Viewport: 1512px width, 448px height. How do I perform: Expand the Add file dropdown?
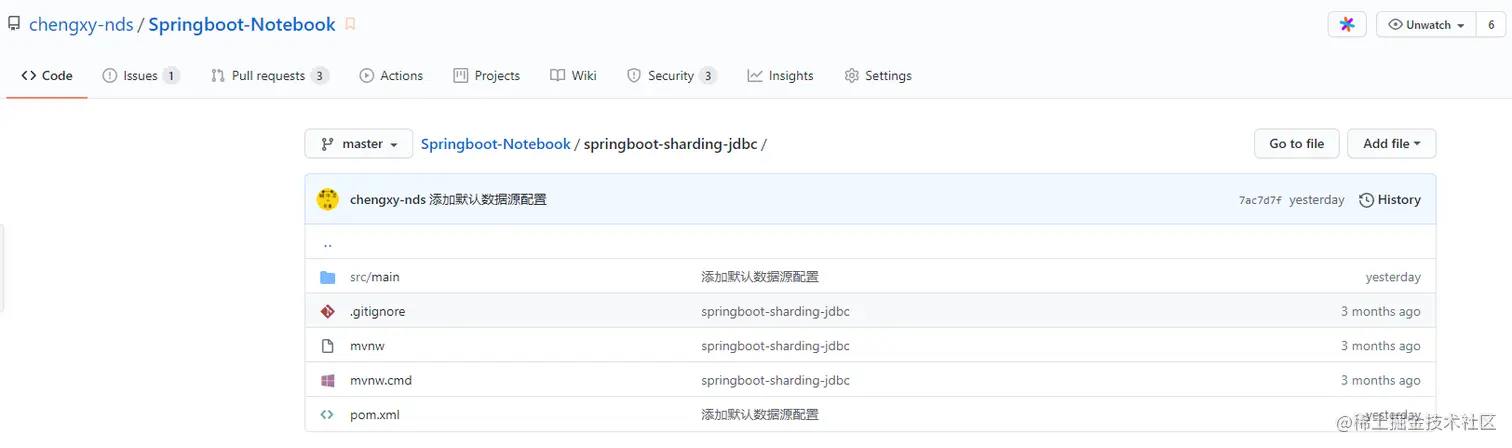click(1392, 144)
